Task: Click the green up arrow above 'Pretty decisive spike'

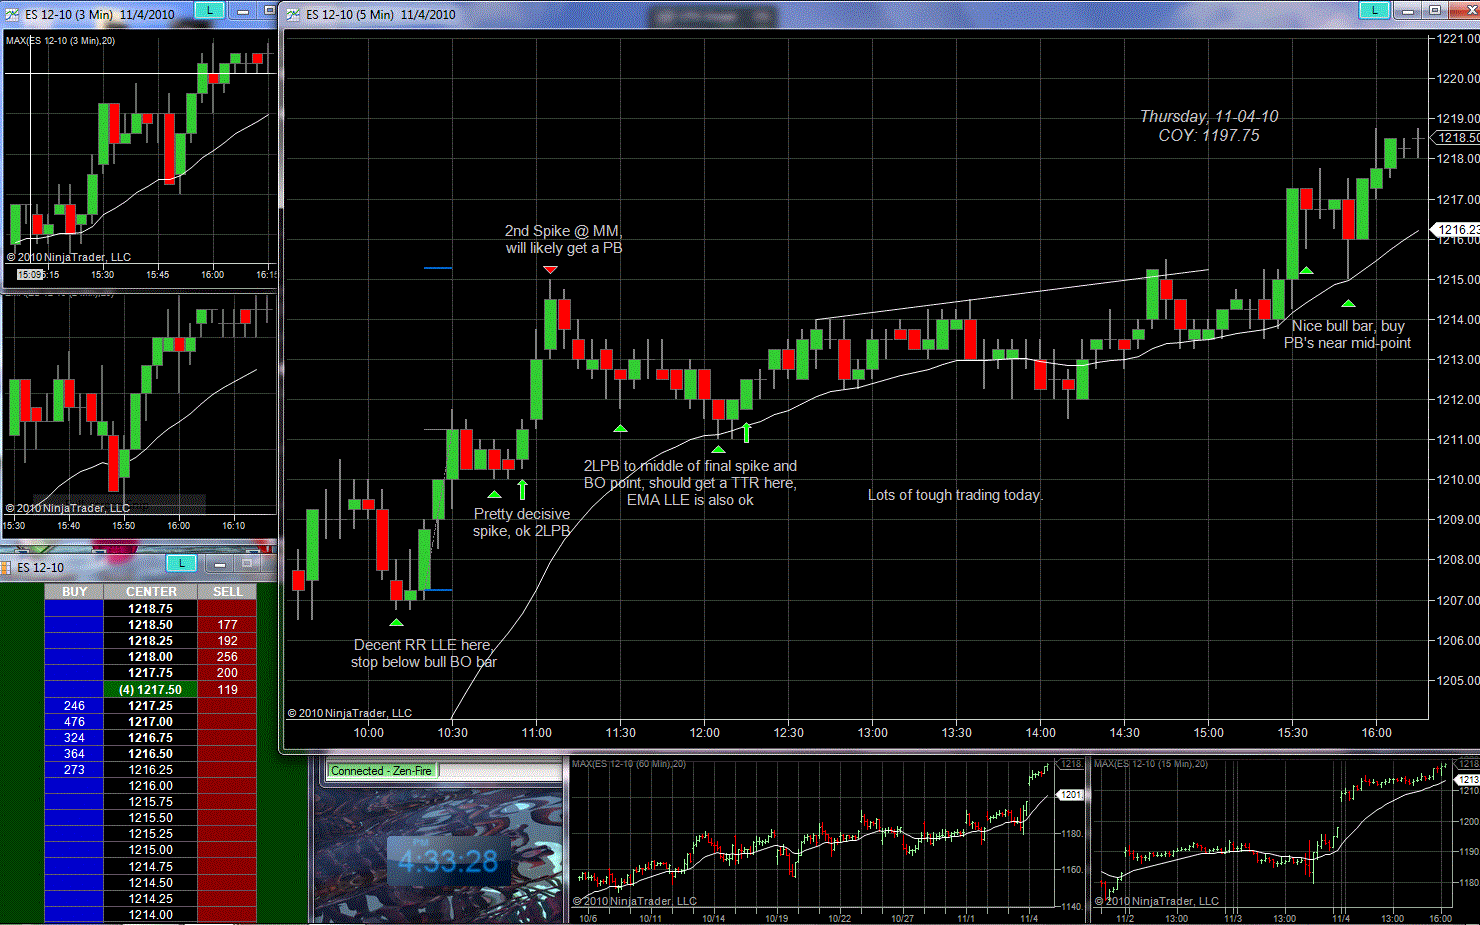Action: click(x=522, y=490)
